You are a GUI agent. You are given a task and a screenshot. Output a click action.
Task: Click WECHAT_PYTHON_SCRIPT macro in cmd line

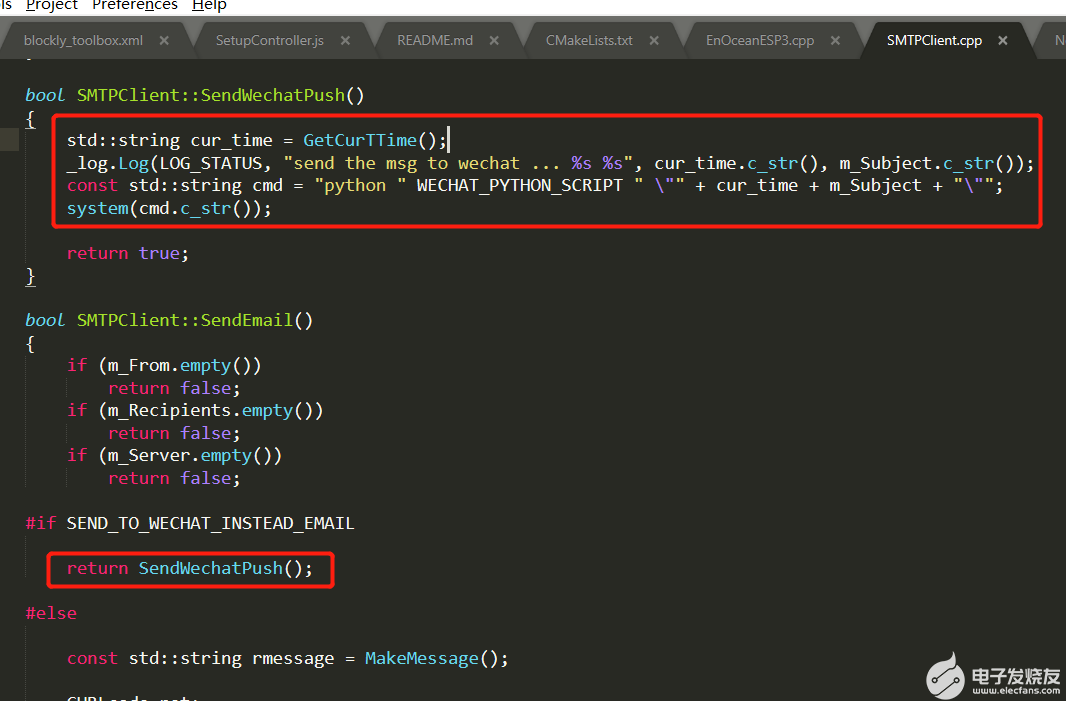pos(519,186)
